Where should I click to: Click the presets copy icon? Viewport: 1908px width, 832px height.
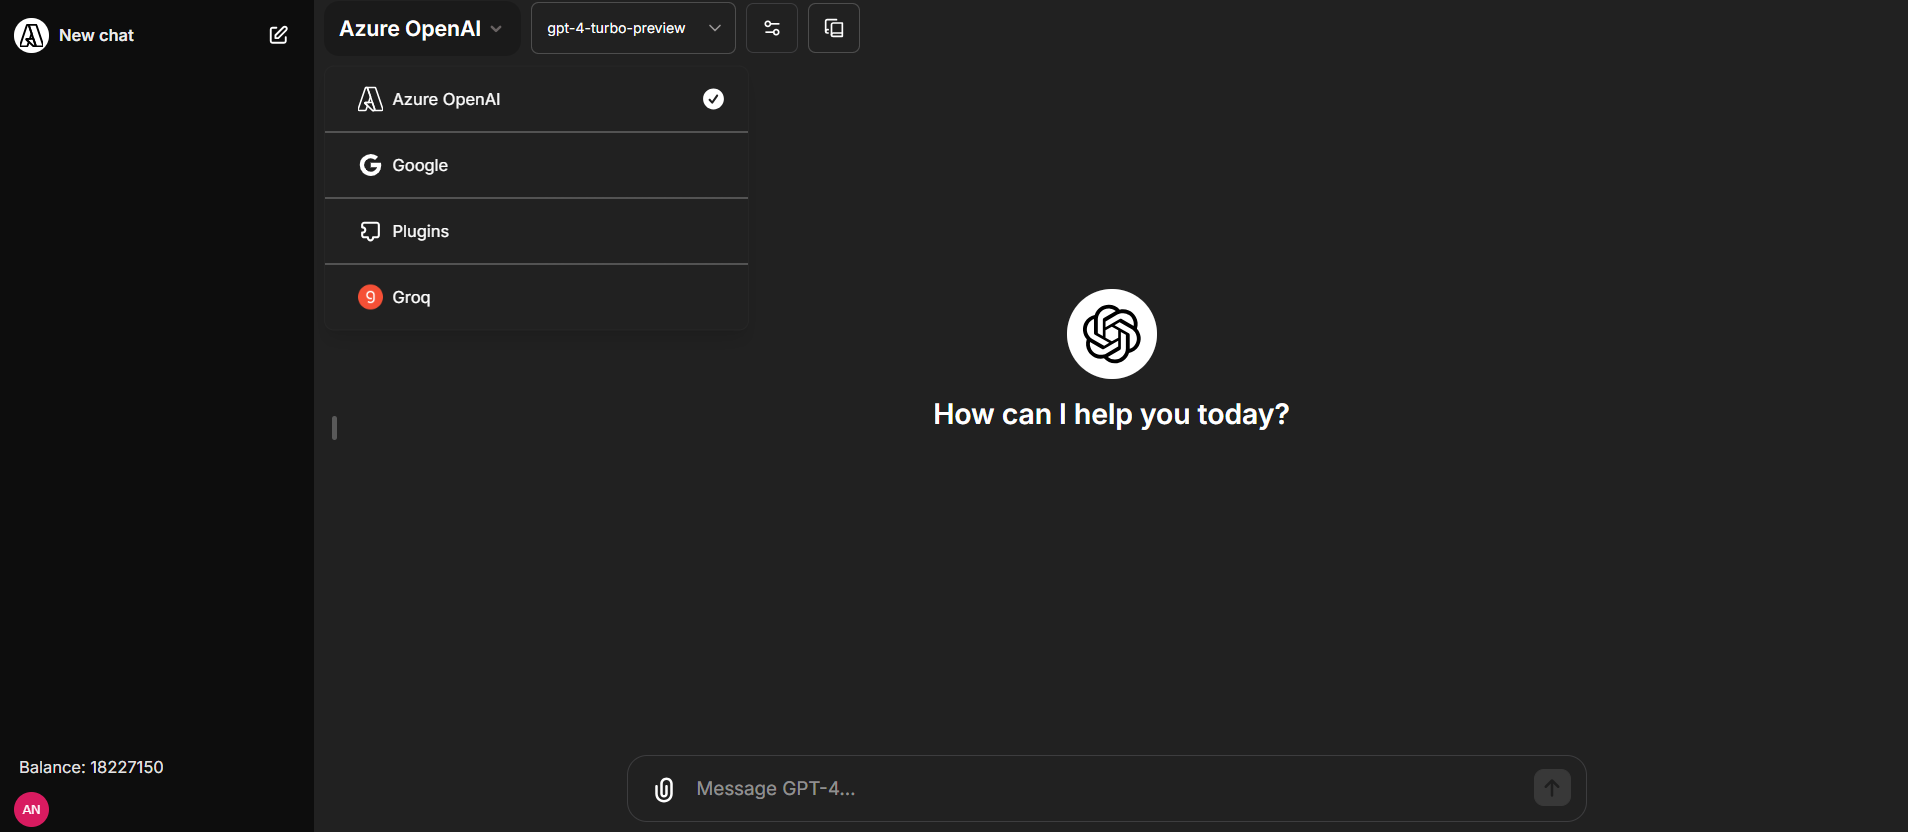click(834, 28)
